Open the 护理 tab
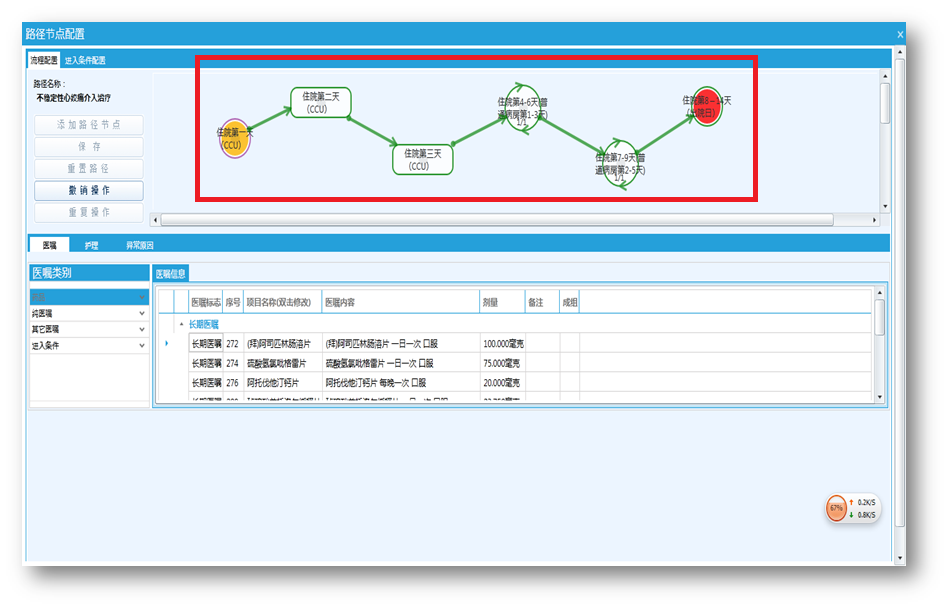 [x=91, y=245]
